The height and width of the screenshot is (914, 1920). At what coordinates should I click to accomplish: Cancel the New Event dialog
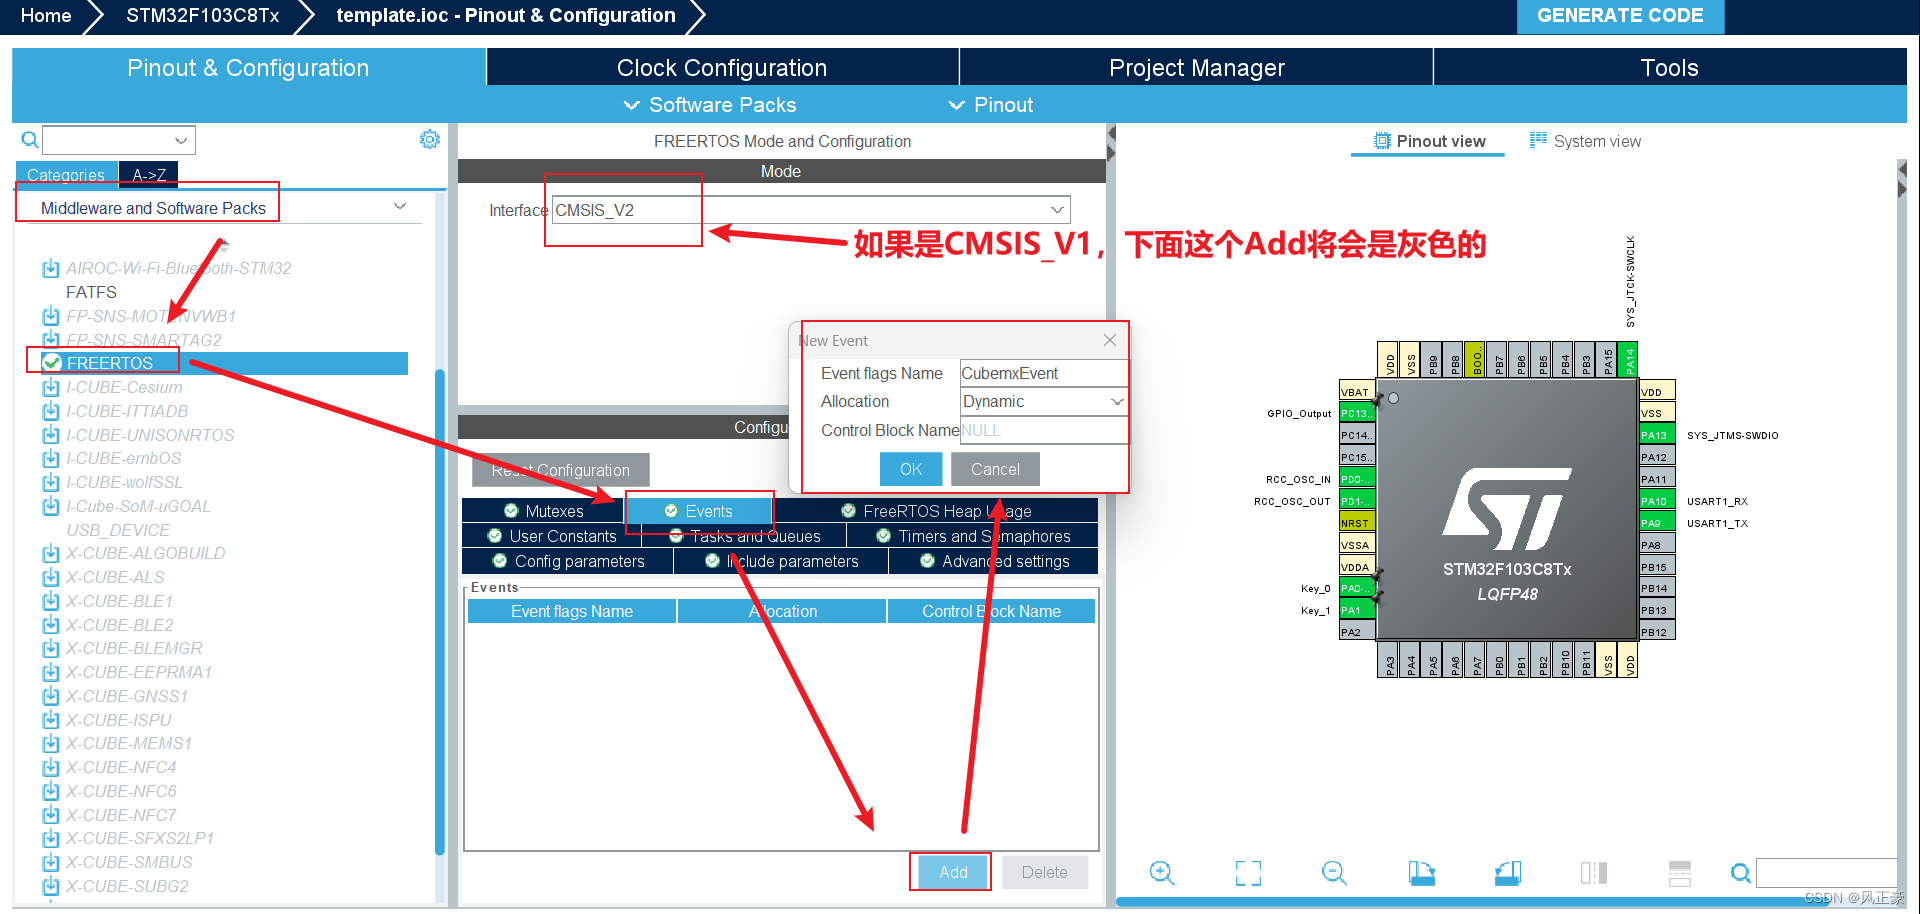point(995,469)
